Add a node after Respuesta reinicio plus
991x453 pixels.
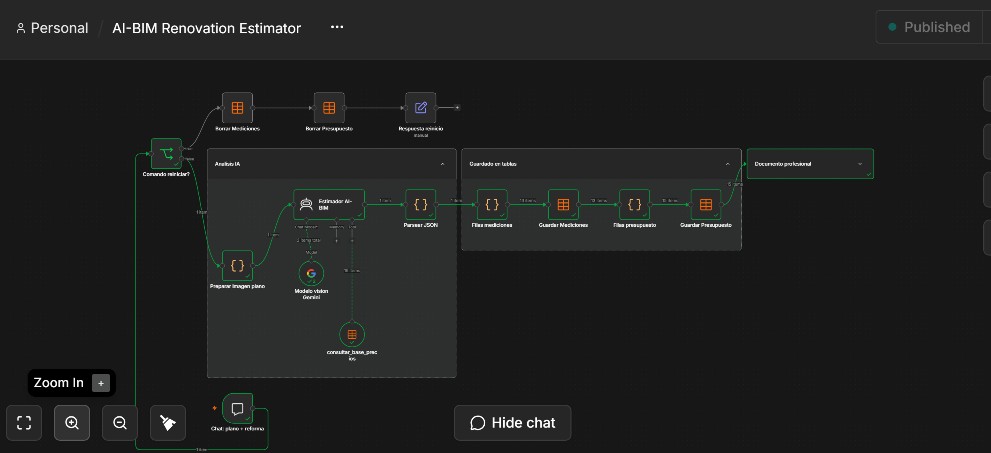point(457,107)
